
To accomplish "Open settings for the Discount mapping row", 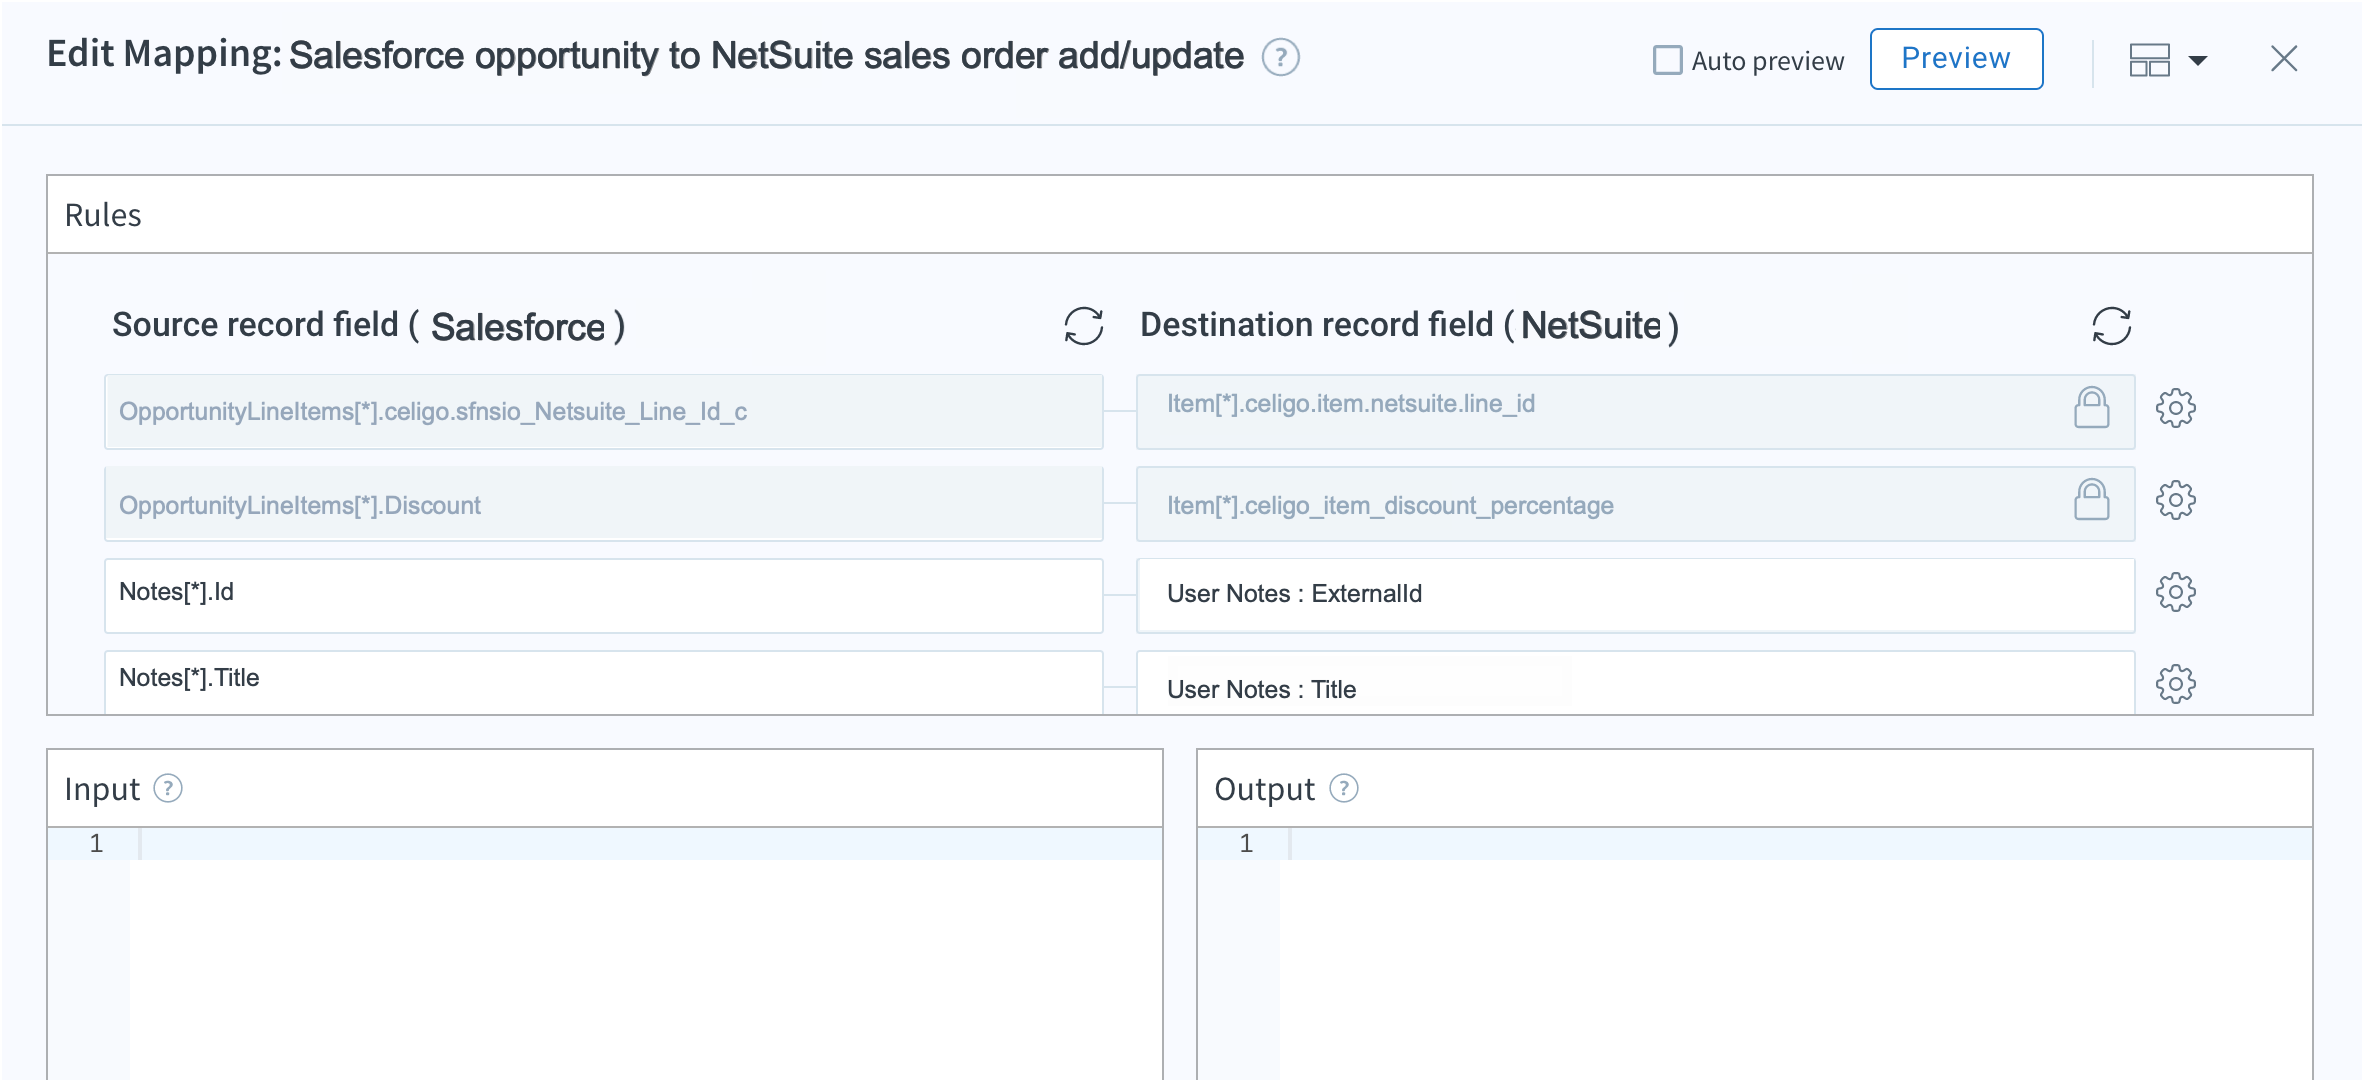I will tap(2175, 500).
